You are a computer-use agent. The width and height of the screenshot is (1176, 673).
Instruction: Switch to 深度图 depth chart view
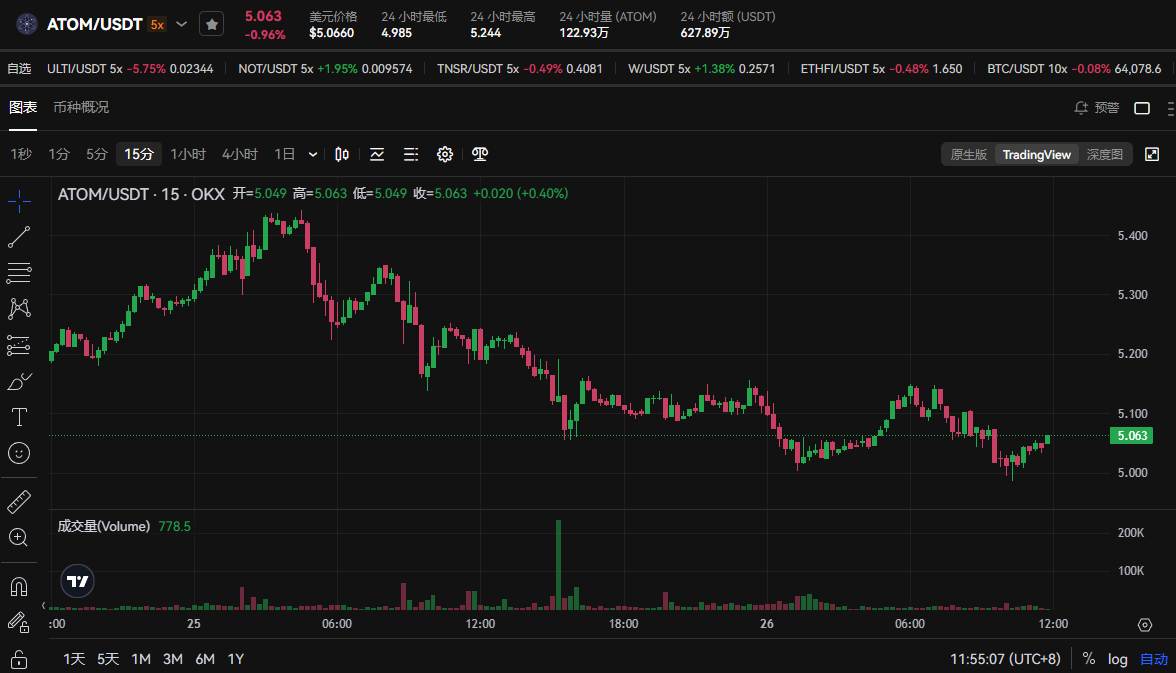(1104, 154)
